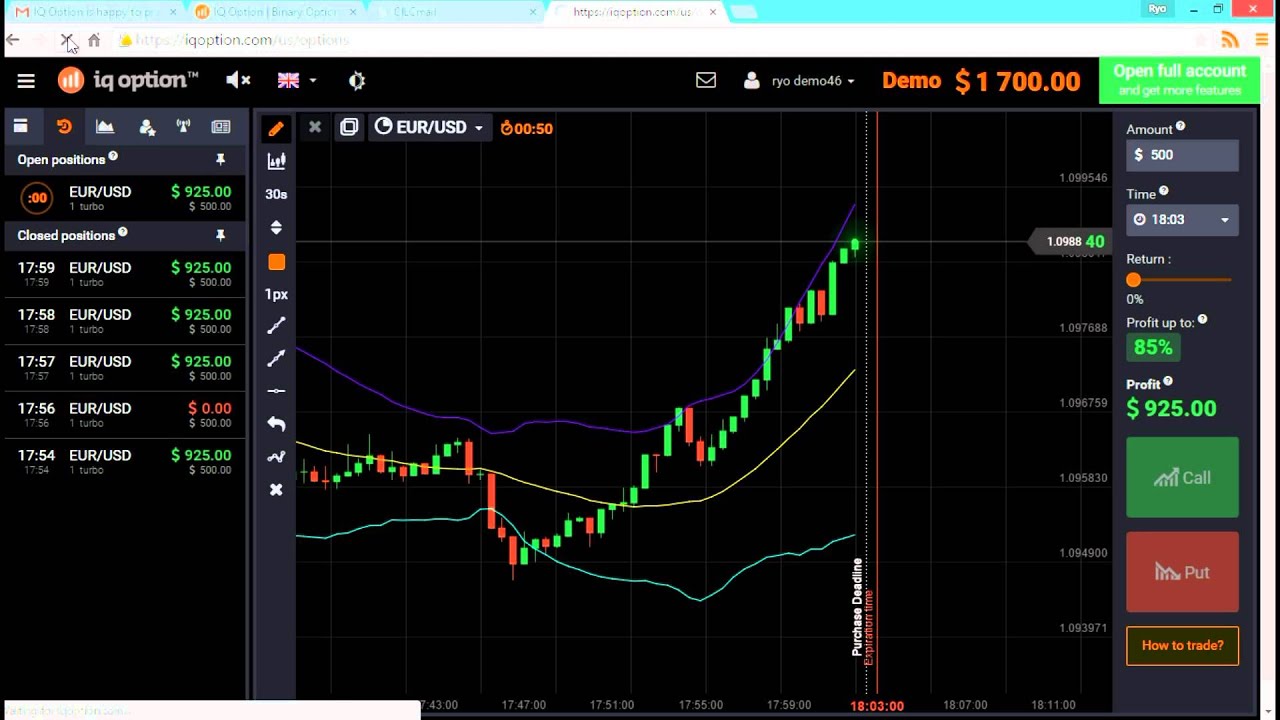
Task: Open the broadcast signal tab
Action: click(183, 126)
